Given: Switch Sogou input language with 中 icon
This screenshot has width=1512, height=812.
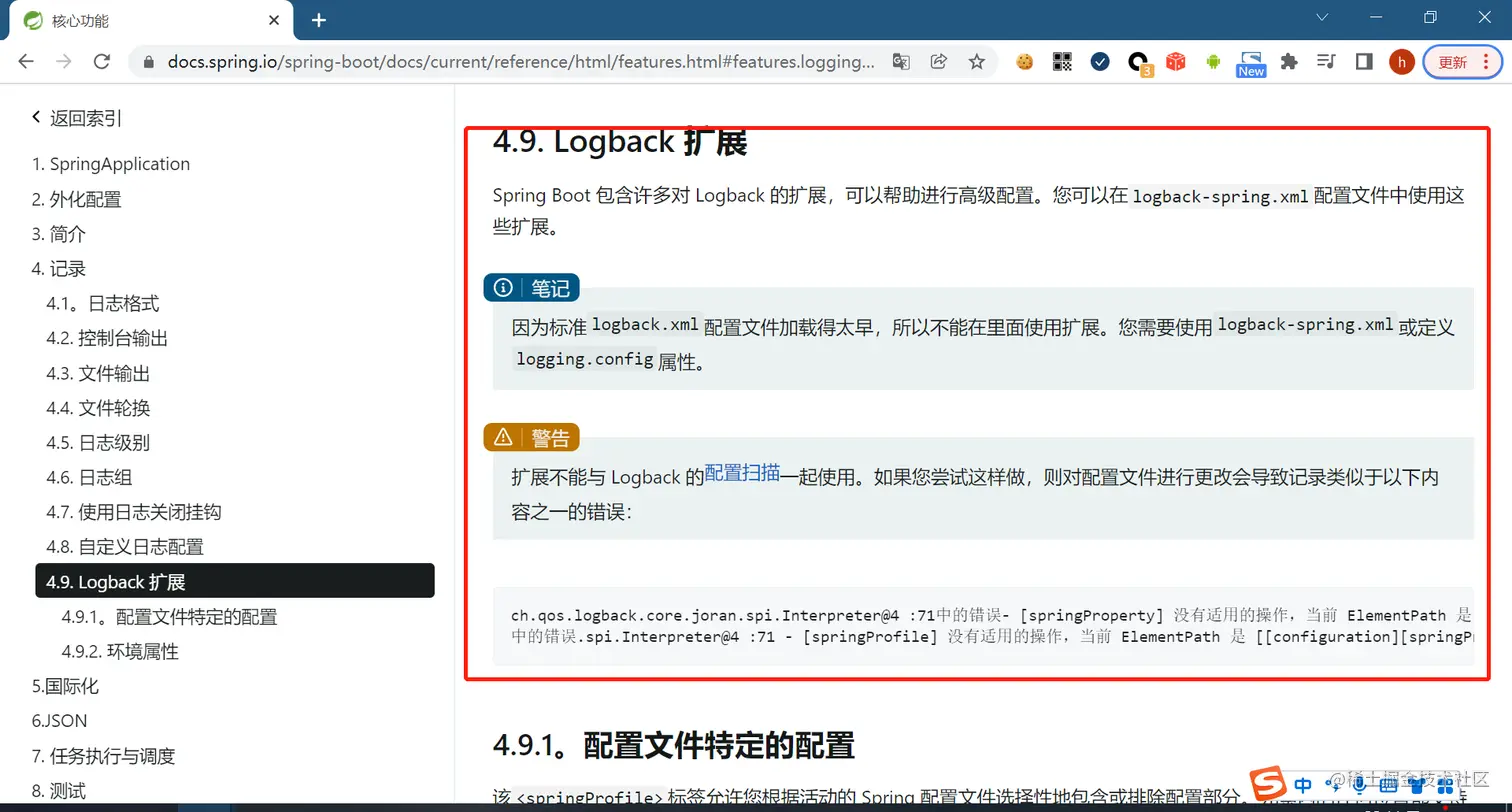Looking at the screenshot, I should (1303, 785).
